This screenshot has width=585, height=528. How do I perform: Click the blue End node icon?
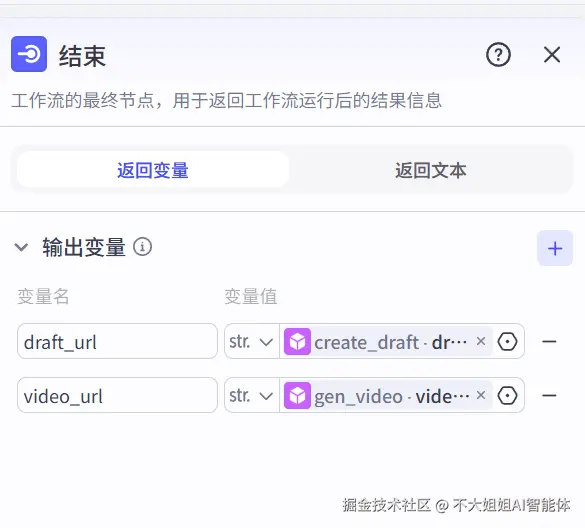coord(29,54)
